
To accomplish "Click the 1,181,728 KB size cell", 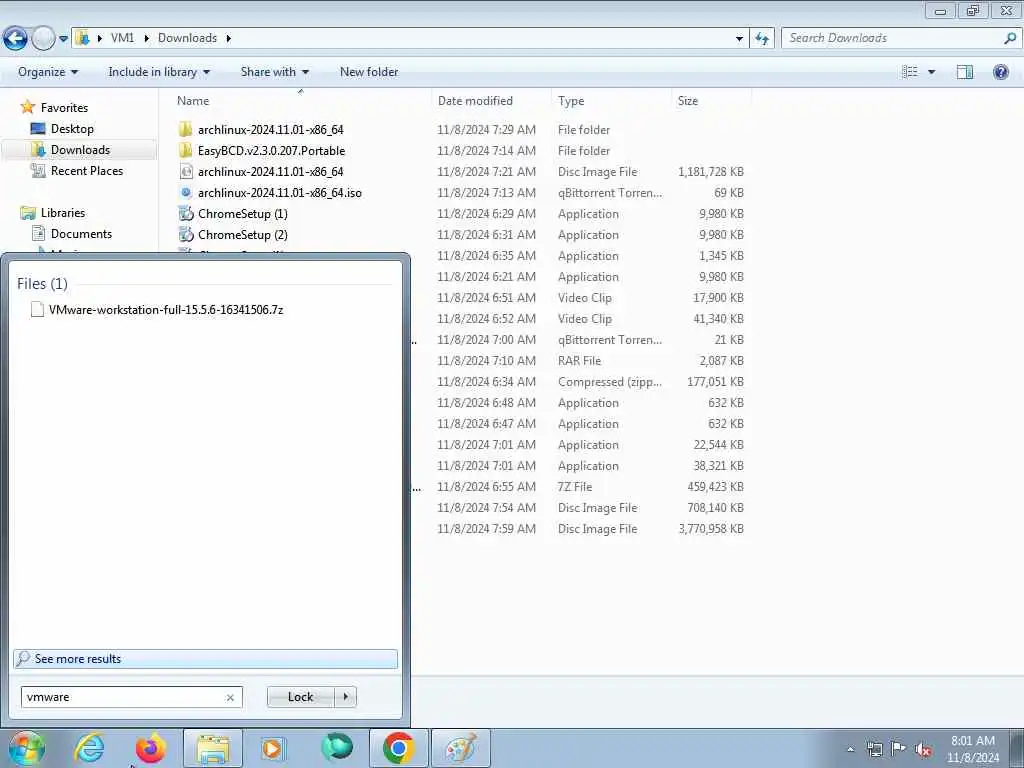I will pyautogui.click(x=711, y=172).
